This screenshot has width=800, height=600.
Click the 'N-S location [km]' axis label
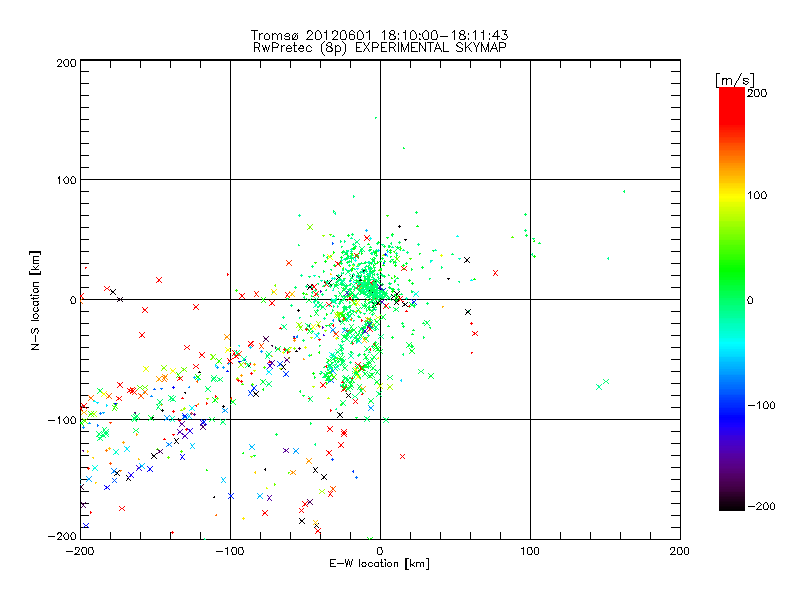pyautogui.click(x=35, y=300)
